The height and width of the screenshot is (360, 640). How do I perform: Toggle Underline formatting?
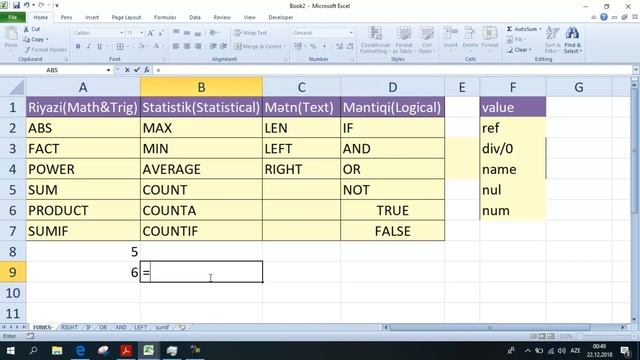click(x=100, y=47)
